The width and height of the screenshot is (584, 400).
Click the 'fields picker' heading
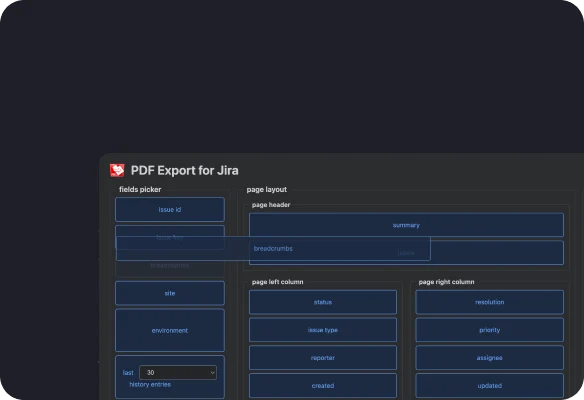140,189
